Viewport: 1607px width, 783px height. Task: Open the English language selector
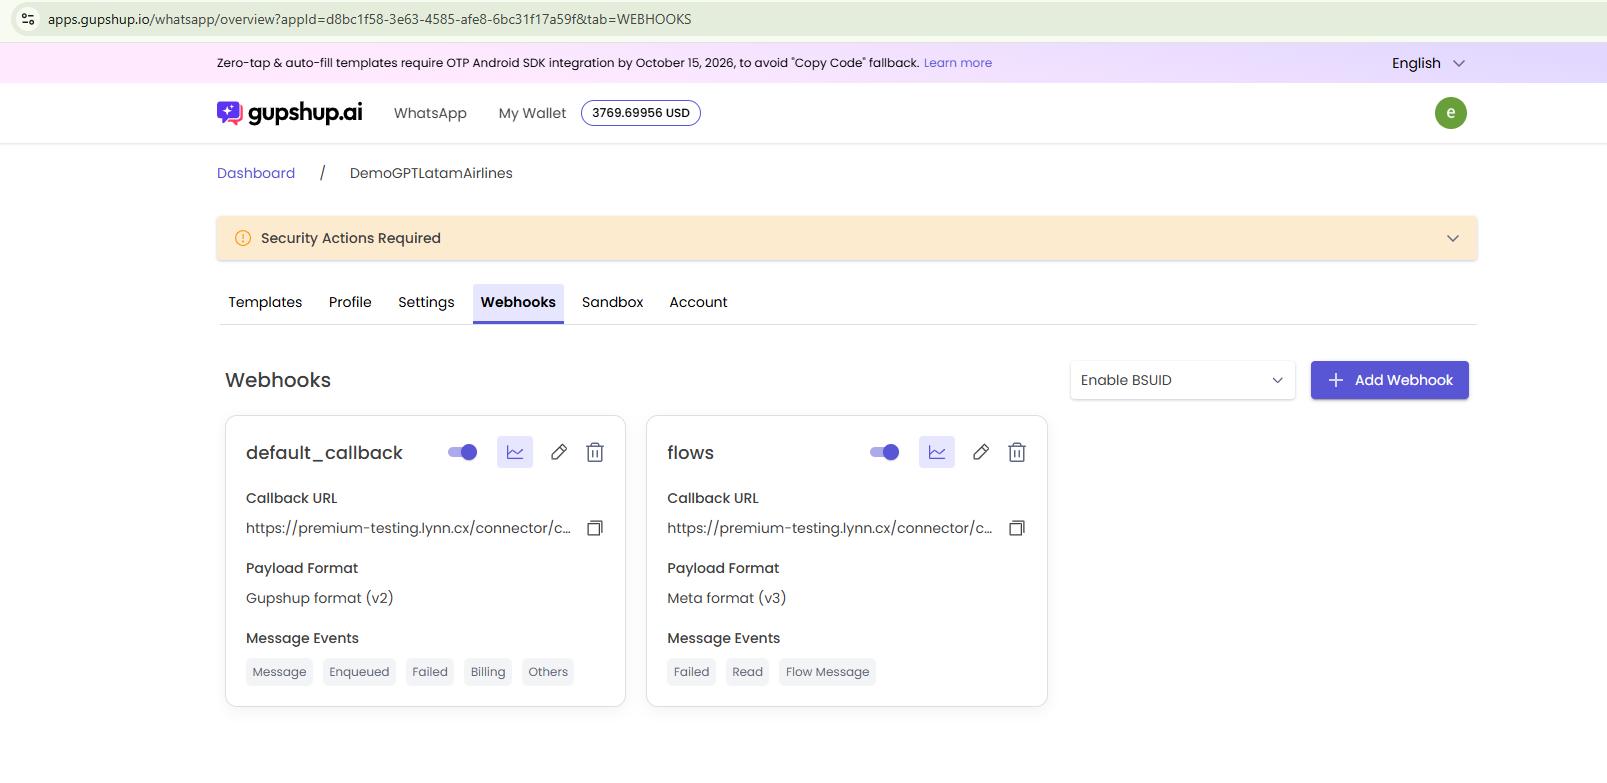[x=1429, y=63]
